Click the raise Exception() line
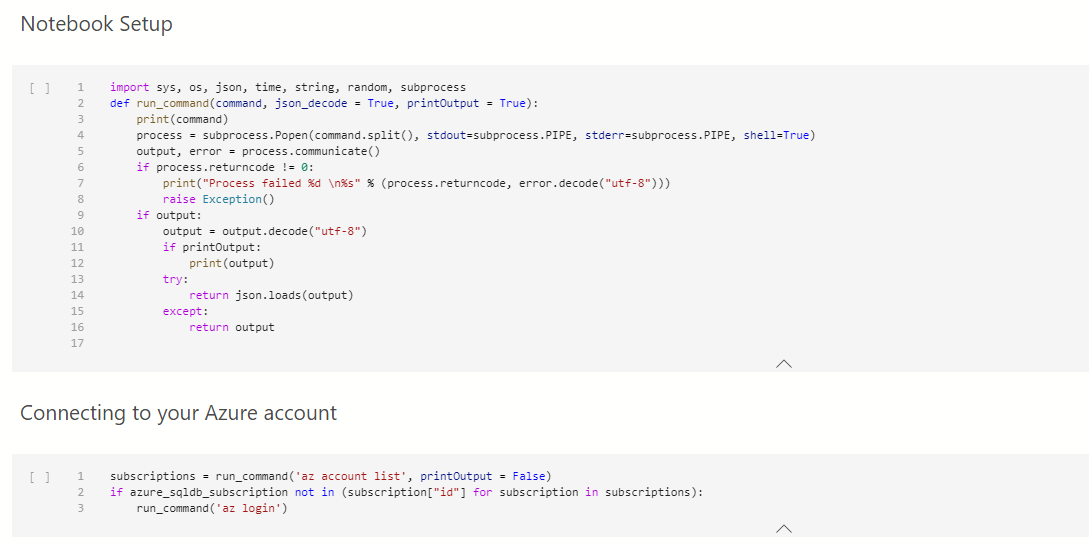The image size is (1089, 543). pyautogui.click(x=219, y=199)
